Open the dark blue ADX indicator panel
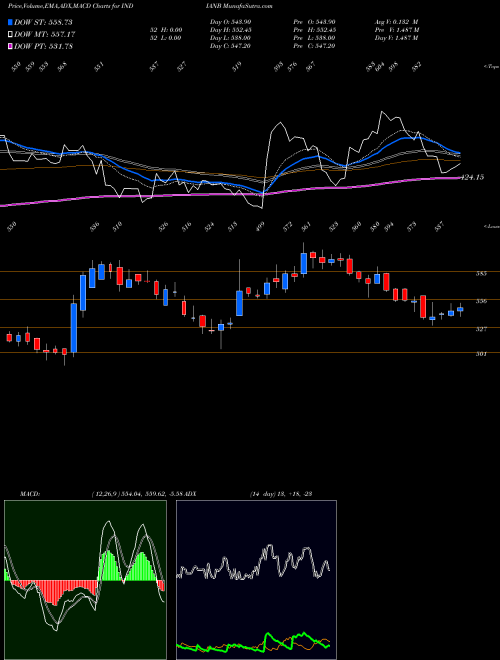500x660 pixels. pos(256,580)
